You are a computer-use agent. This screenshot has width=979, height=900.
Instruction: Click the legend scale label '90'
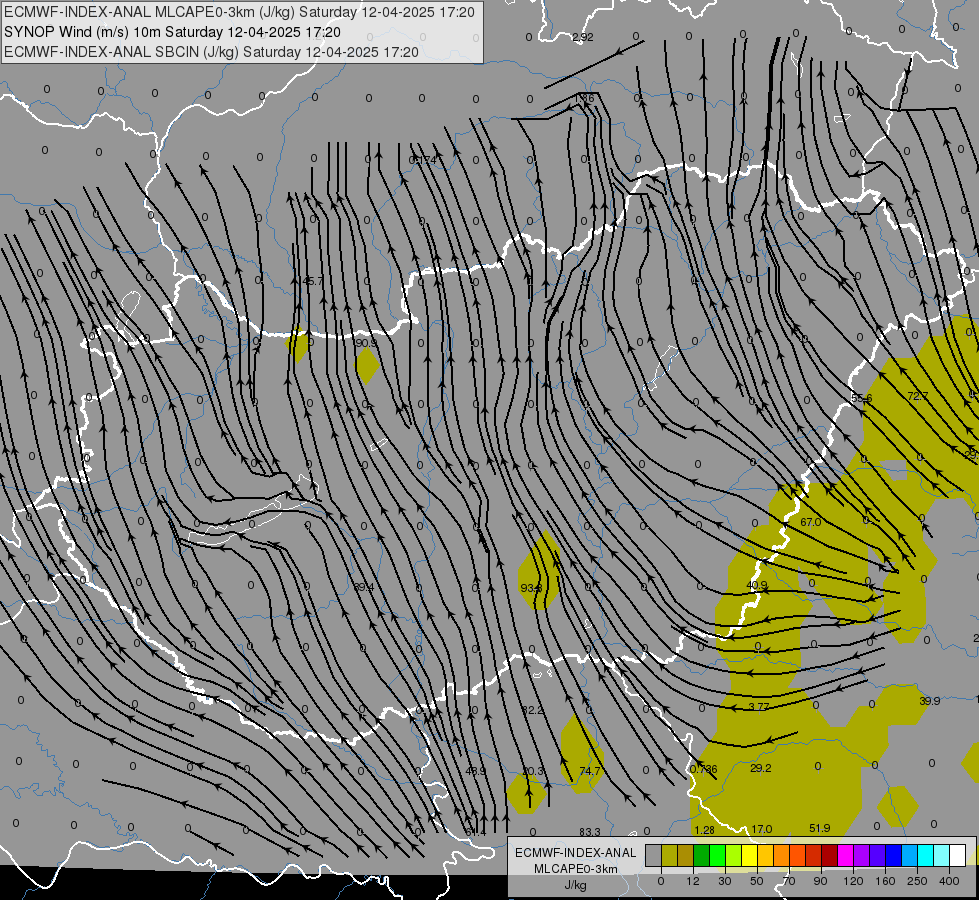820,881
